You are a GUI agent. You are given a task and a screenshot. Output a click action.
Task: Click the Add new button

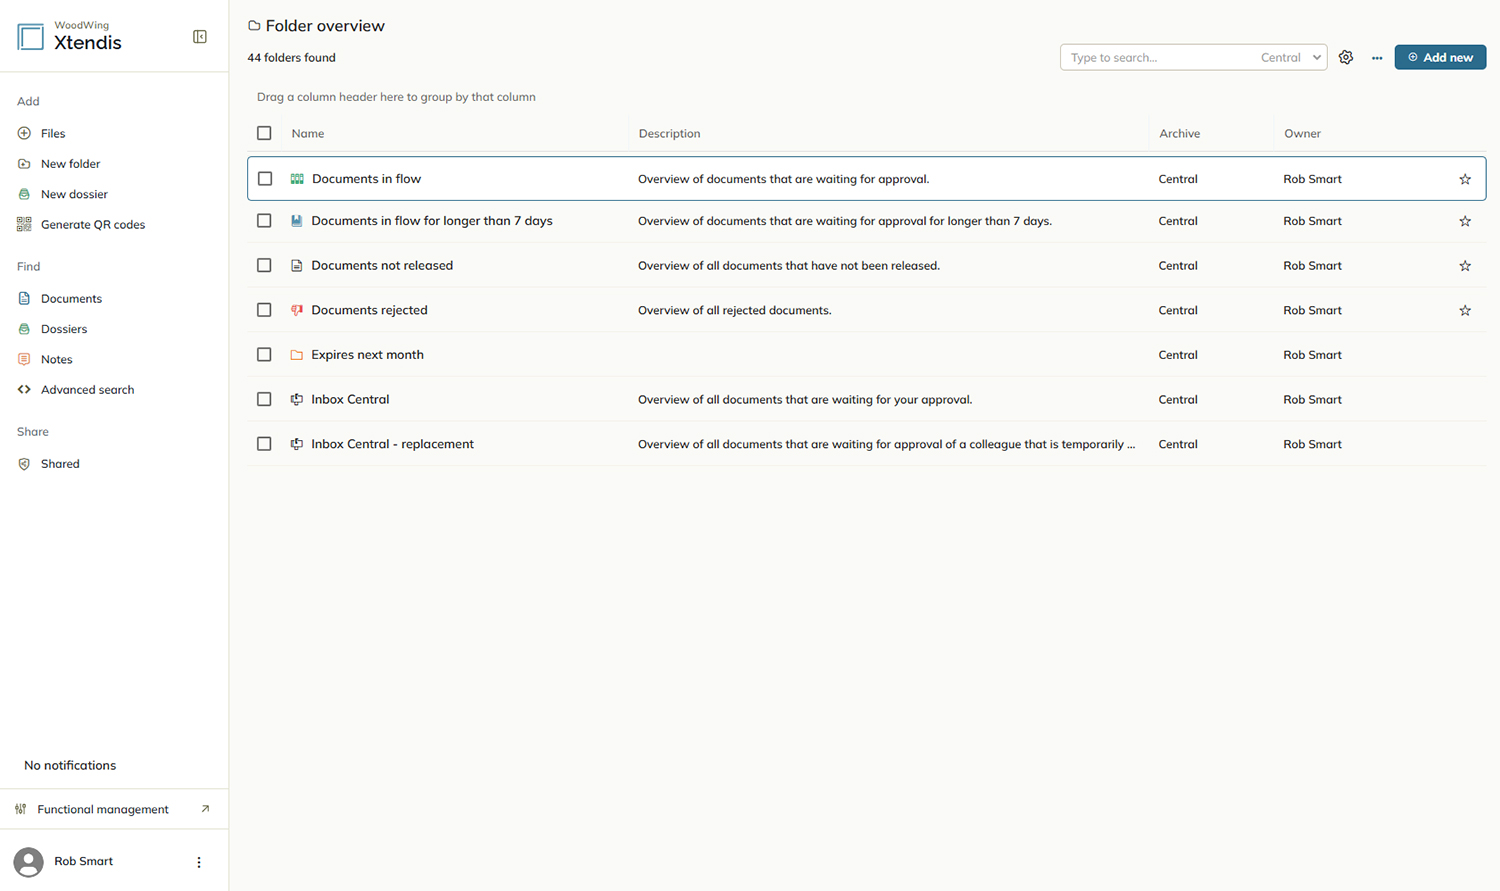coord(1440,57)
